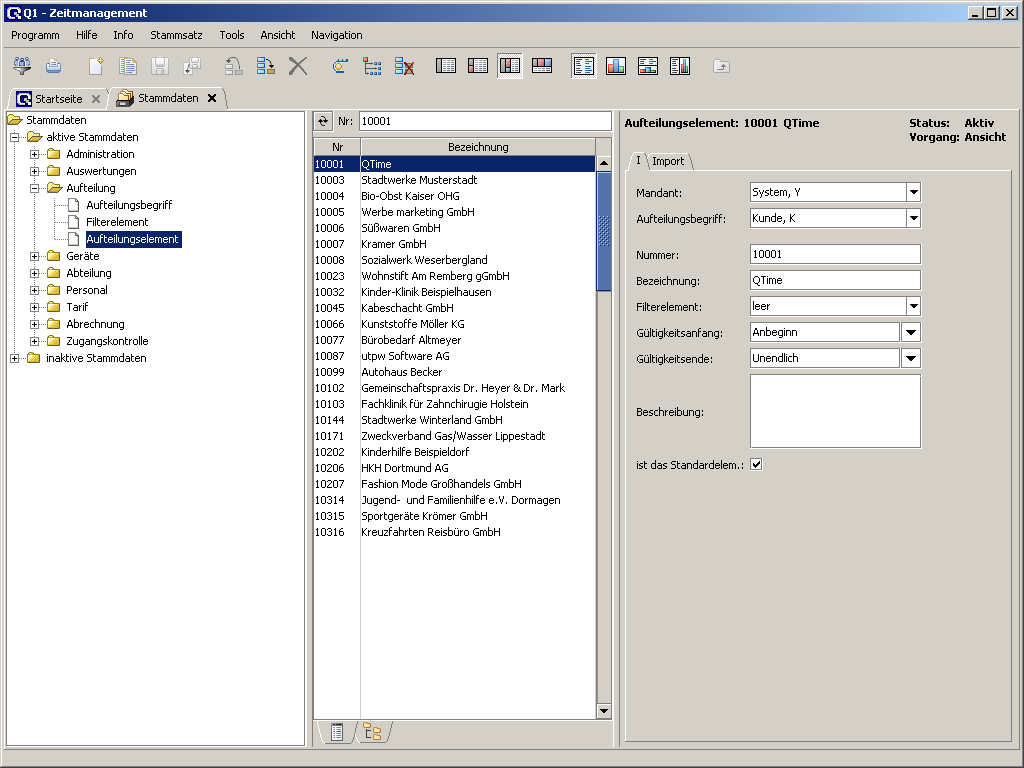Click the refresh arrows button beside Nr field
Screen dimensions: 1024x768
tap(323, 121)
